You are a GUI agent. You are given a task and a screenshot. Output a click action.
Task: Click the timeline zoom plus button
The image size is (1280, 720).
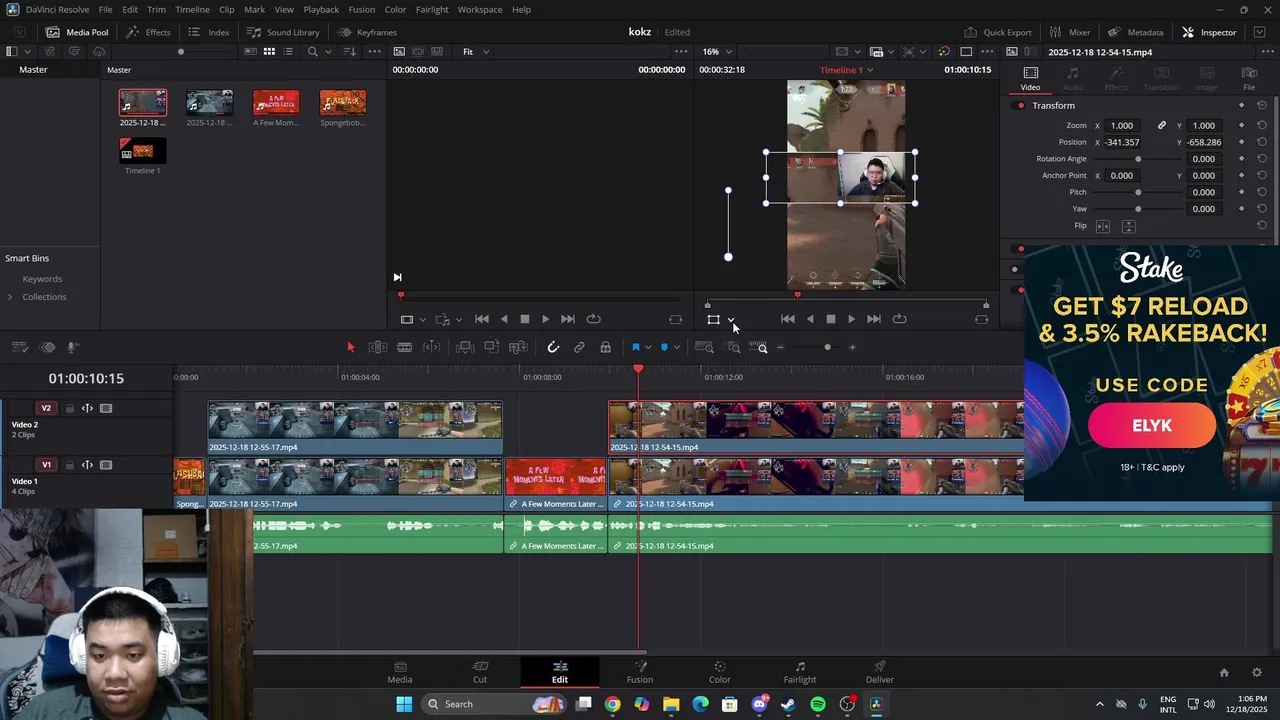click(x=852, y=347)
